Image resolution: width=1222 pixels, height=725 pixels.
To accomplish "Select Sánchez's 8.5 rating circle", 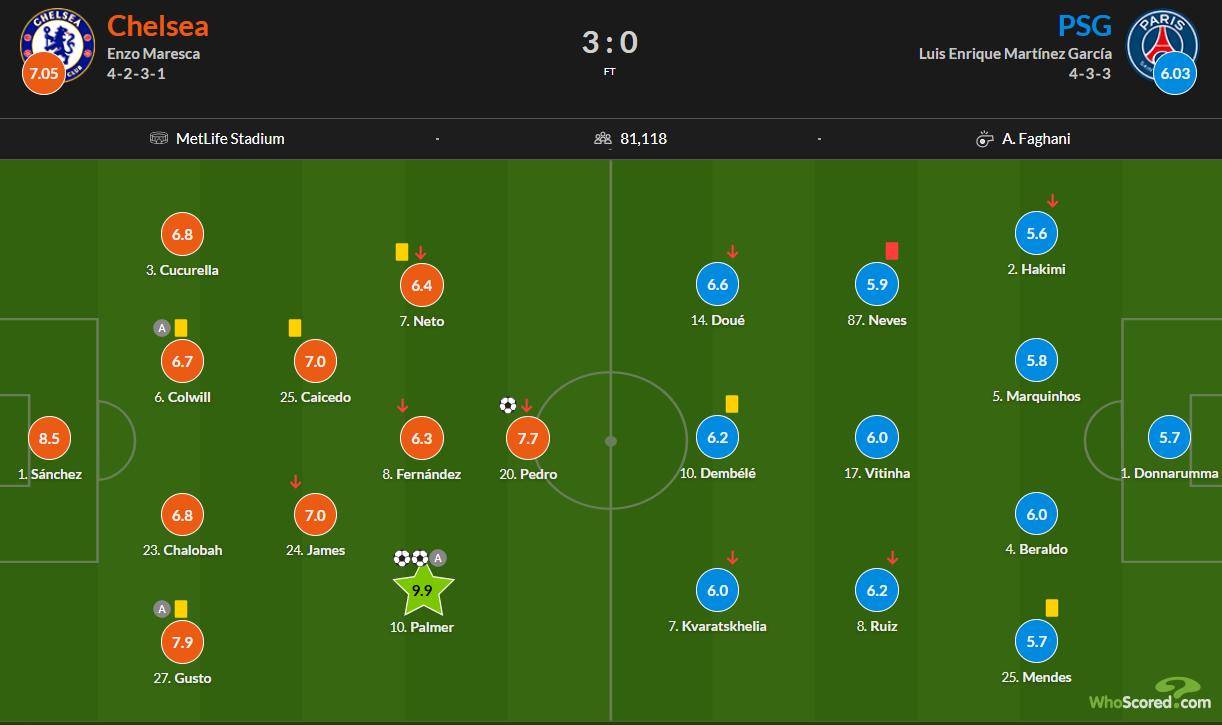I will point(49,438).
